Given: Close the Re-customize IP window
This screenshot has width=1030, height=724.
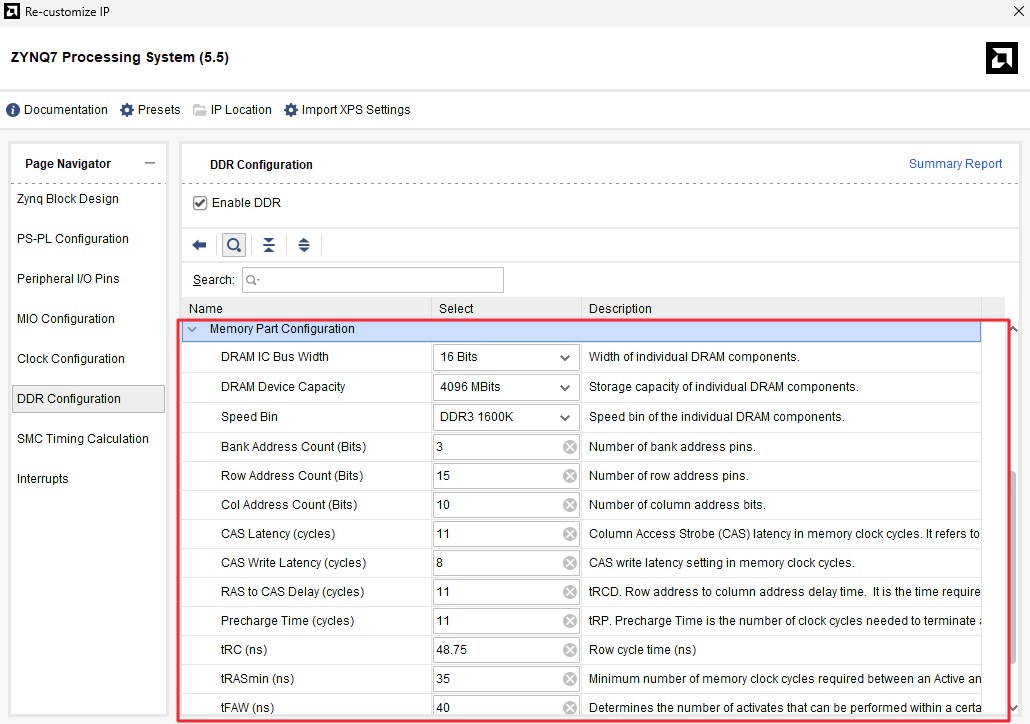Looking at the screenshot, I should tap(1018, 12).
